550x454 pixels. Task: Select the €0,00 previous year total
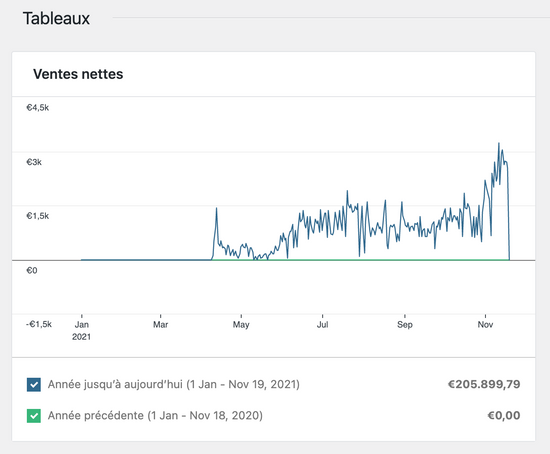504,415
